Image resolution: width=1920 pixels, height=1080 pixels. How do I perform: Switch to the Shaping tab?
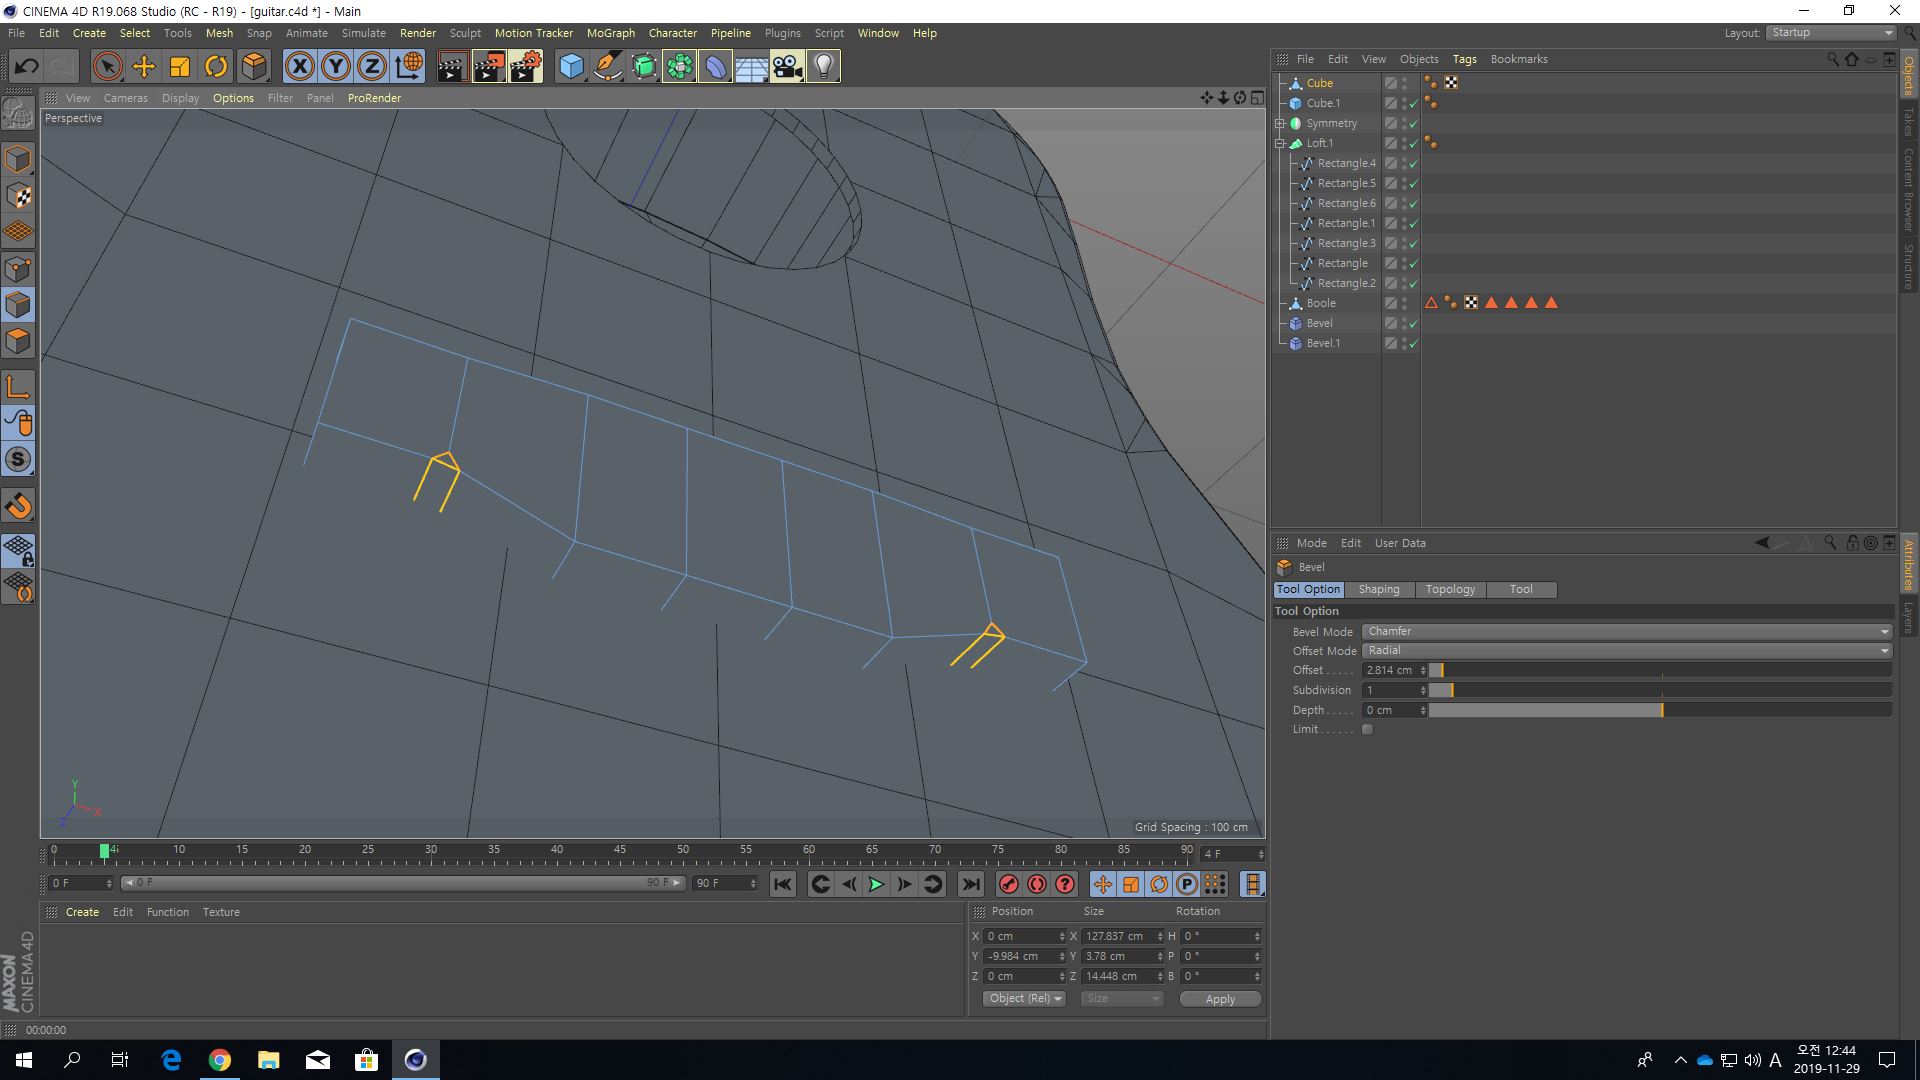pyautogui.click(x=1379, y=590)
